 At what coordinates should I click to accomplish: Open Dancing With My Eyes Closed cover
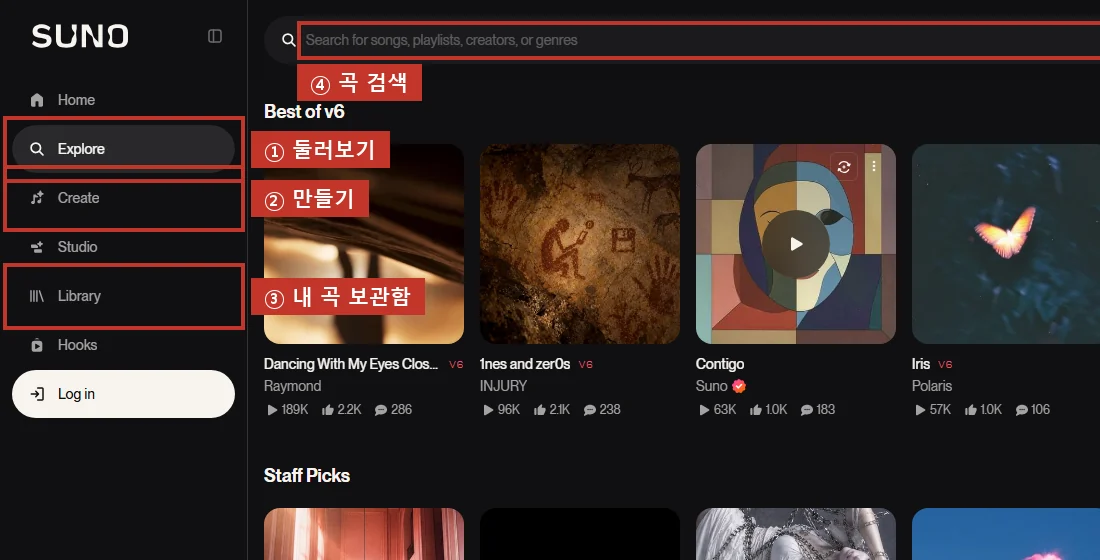click(364, 244)
